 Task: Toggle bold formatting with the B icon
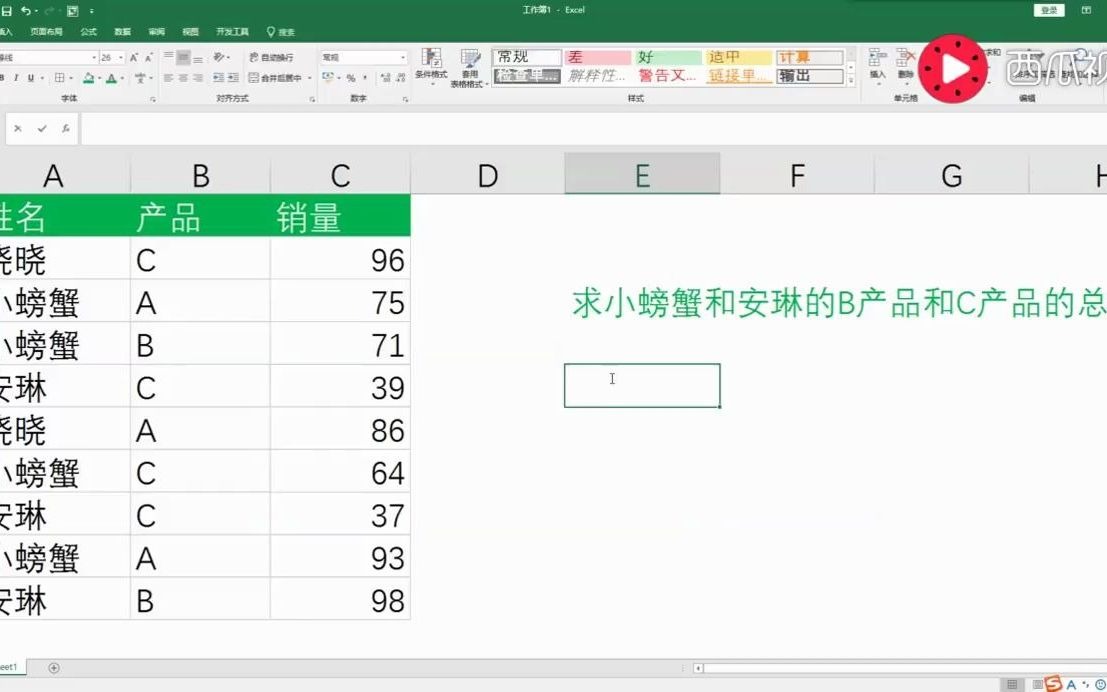[3, 76]
